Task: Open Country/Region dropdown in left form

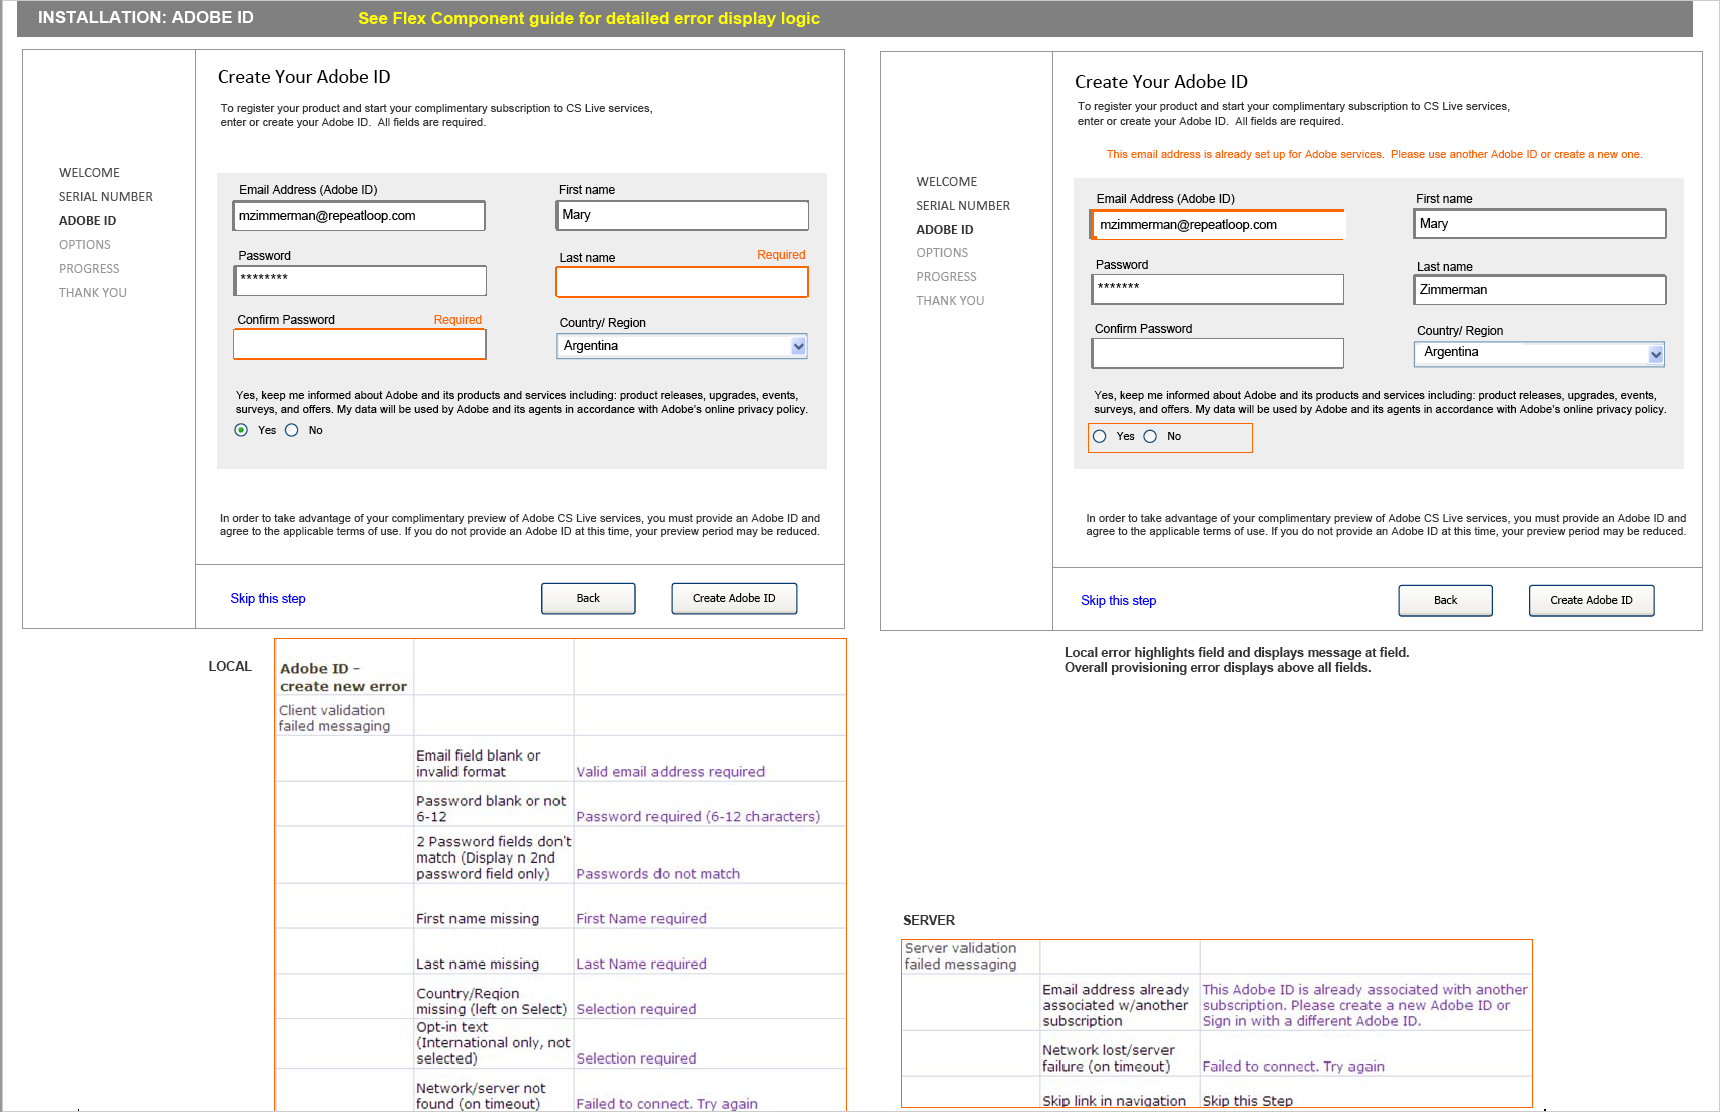Action: [x=682, y=346]
